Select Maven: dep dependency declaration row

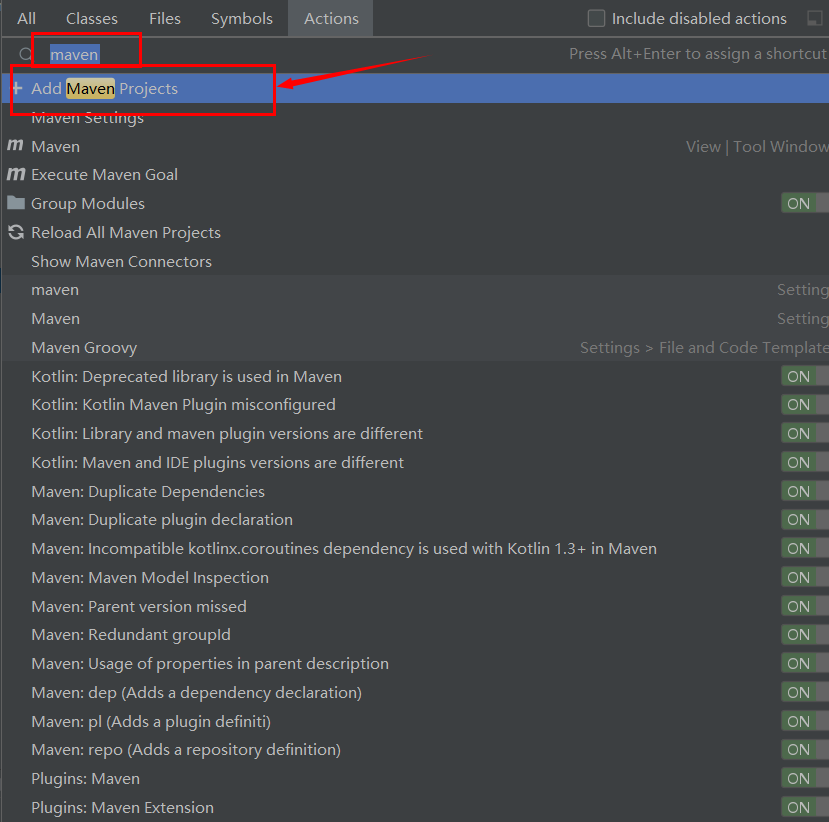click(415, 692)
